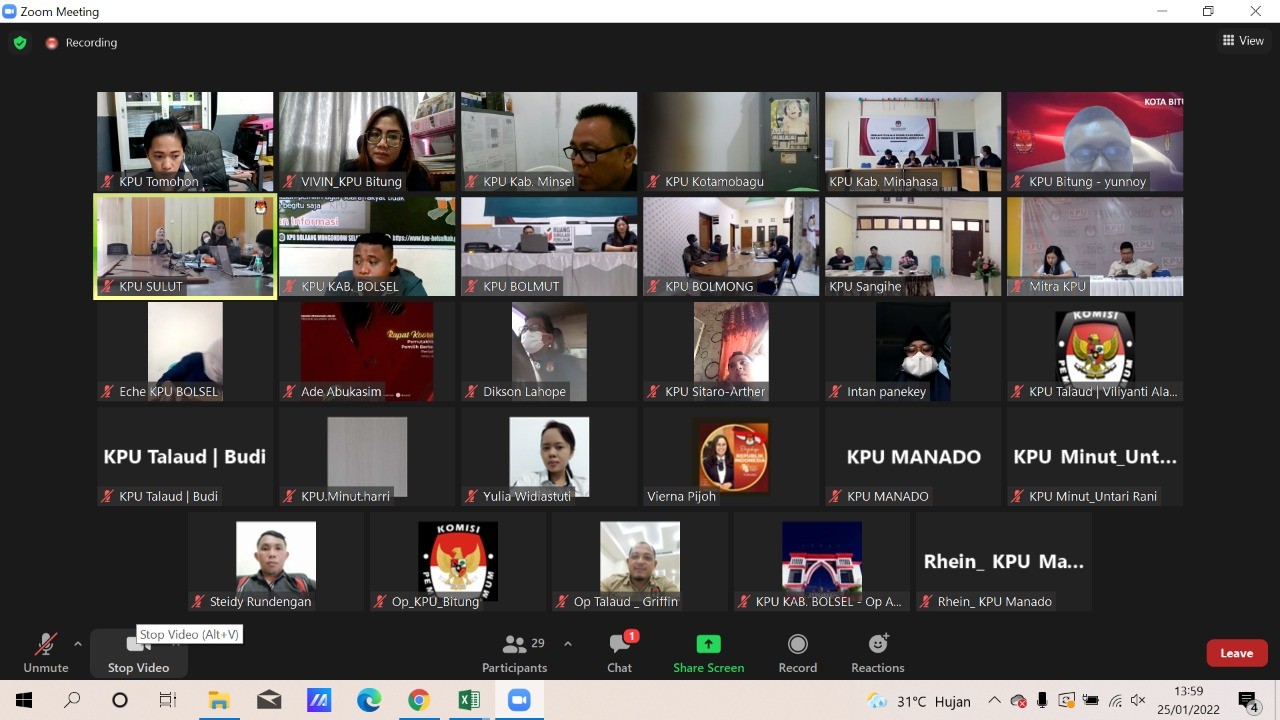Open the Windows notification center

1248,701
